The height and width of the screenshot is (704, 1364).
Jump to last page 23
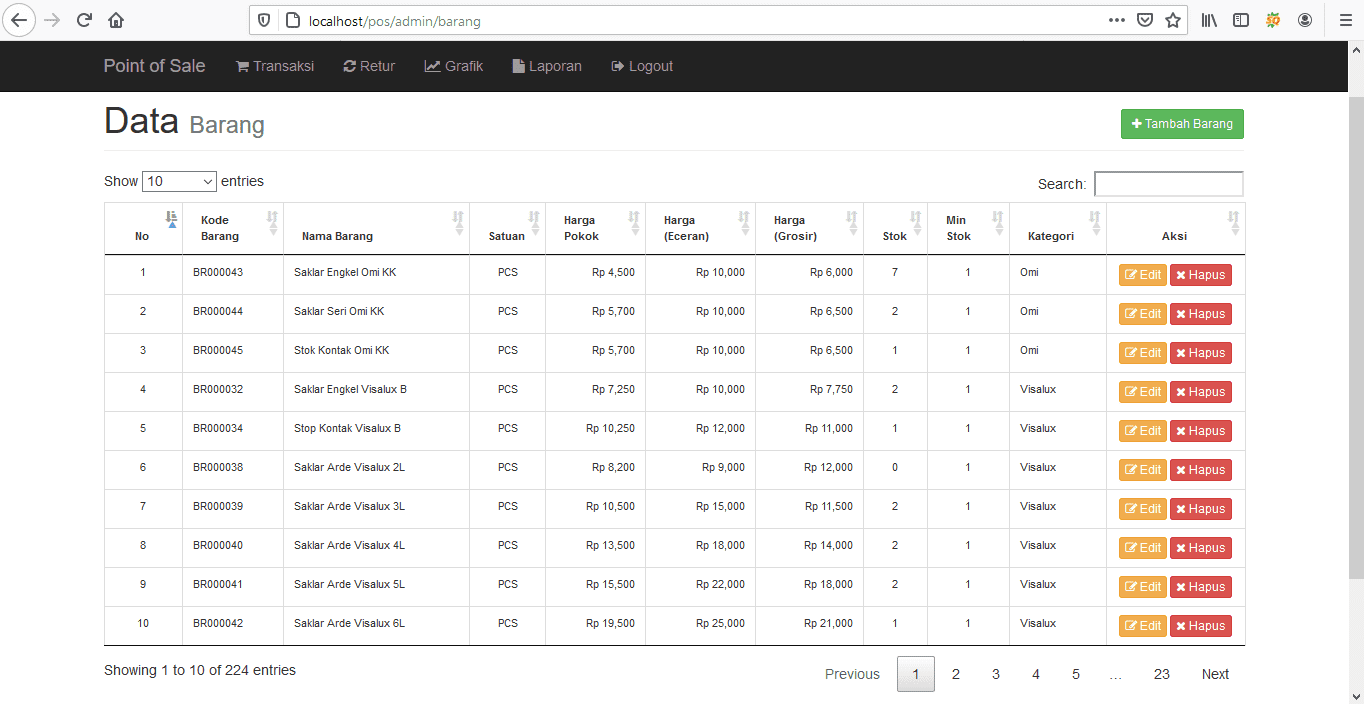tap(1162, 674)
